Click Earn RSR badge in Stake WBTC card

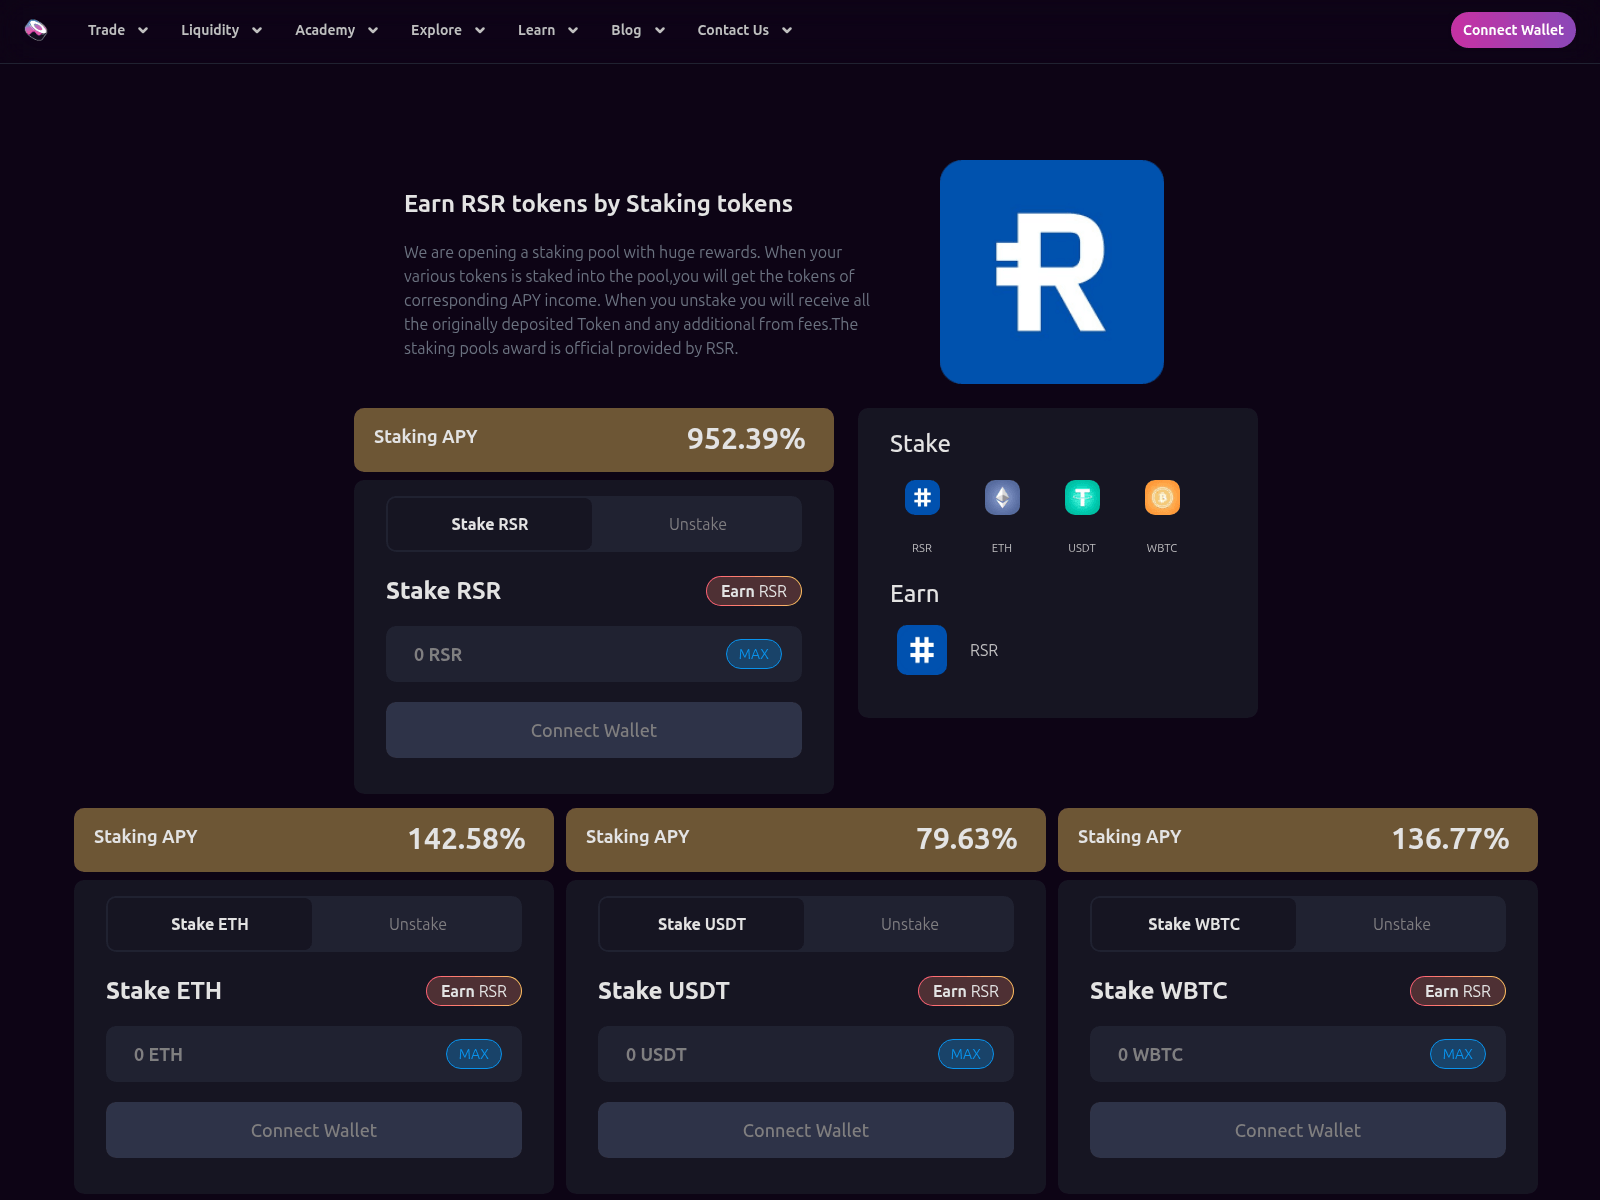1458,991
